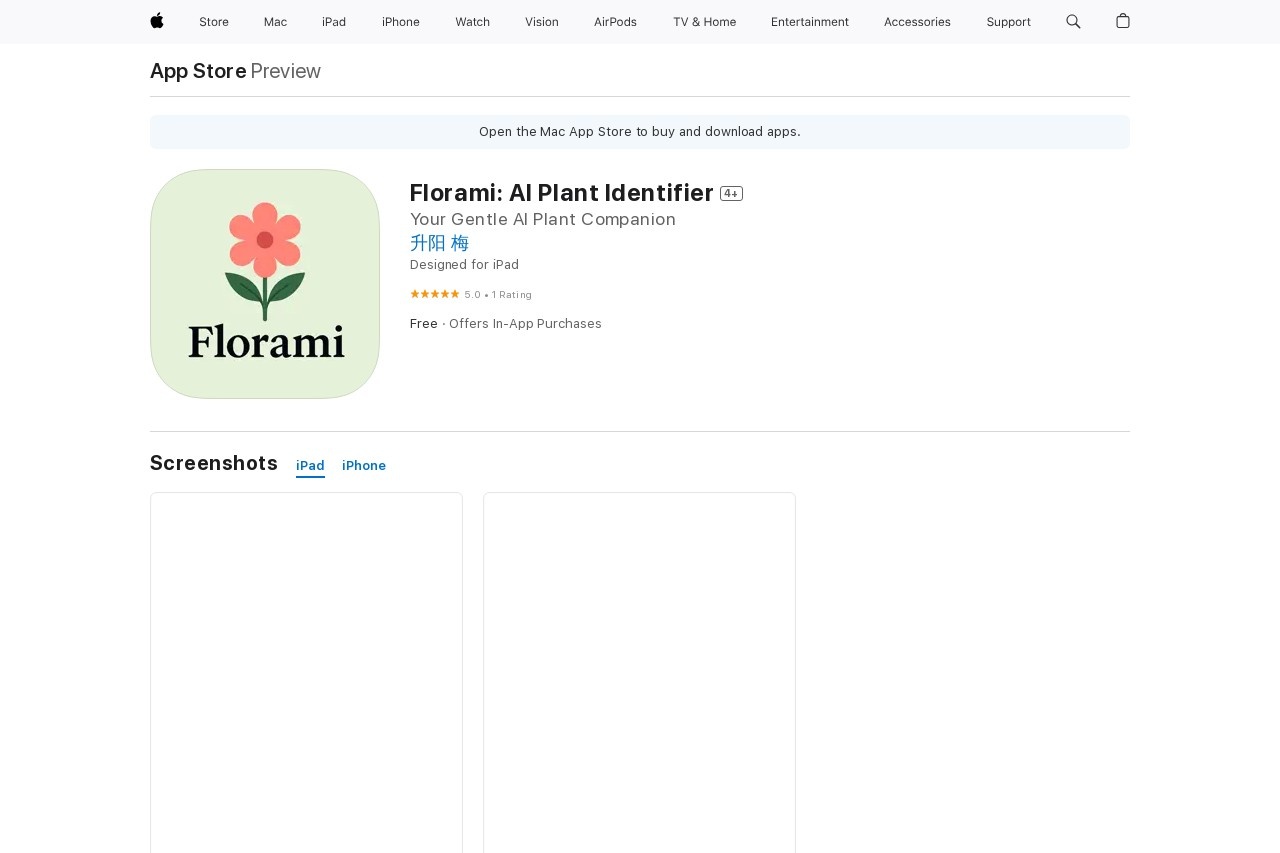Click the '5.0 • 1 Rating' text

pos(498,295)
